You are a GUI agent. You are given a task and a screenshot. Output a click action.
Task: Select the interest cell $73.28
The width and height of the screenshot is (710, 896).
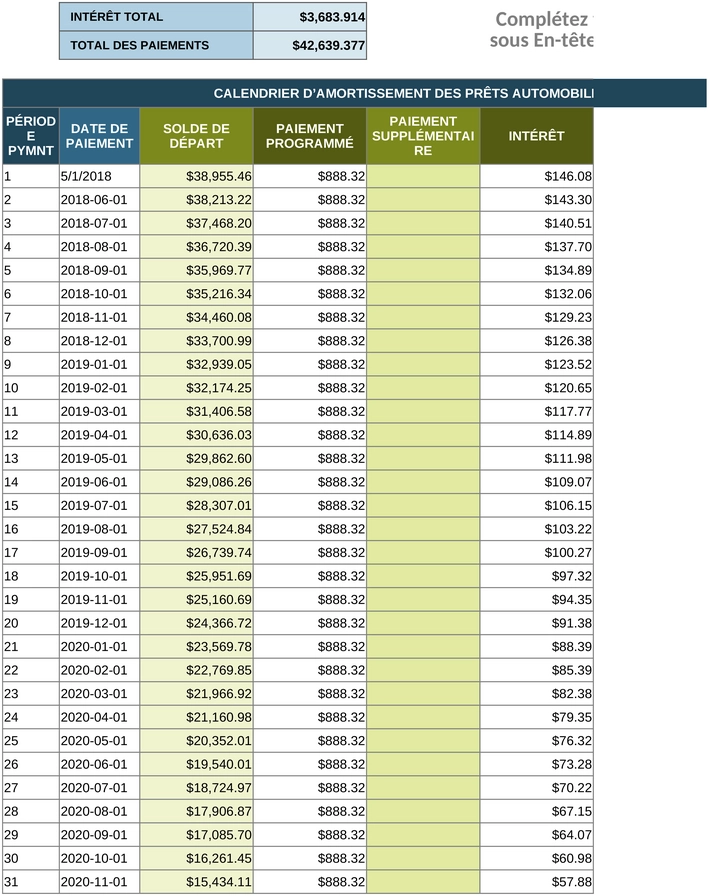point(536,764)
